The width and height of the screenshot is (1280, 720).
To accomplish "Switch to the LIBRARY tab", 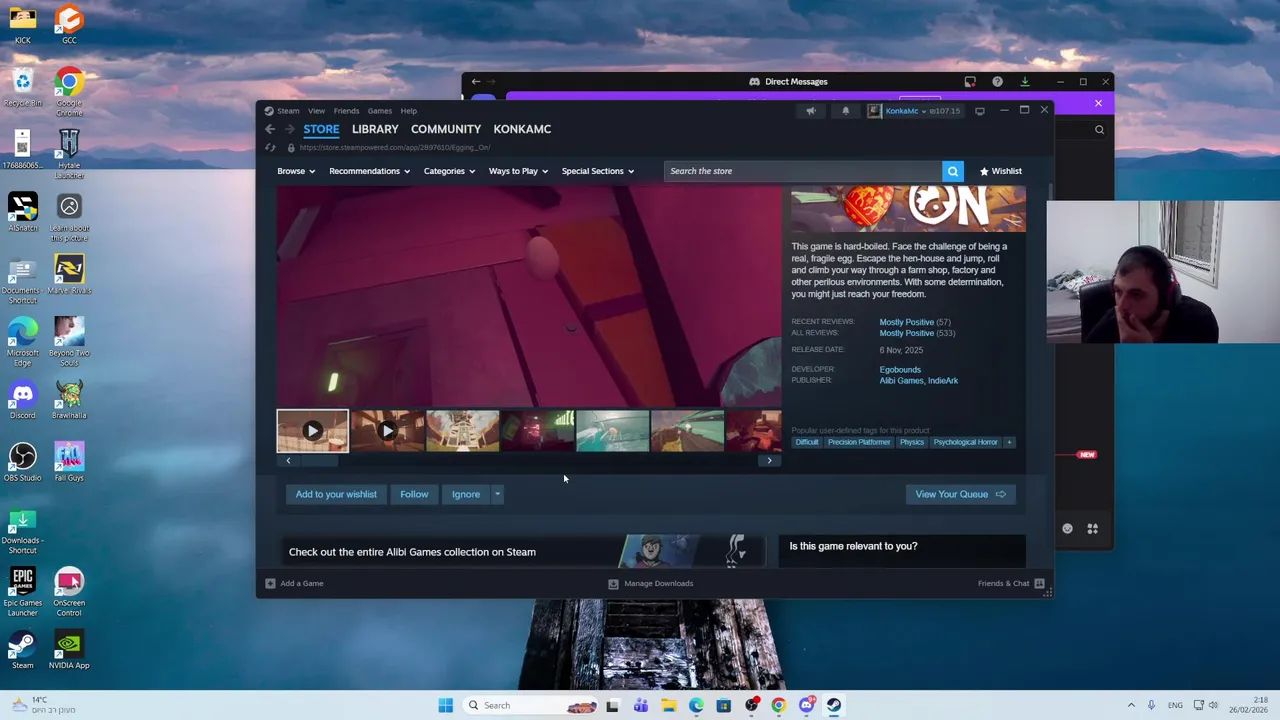I will (x=375, y=129).
